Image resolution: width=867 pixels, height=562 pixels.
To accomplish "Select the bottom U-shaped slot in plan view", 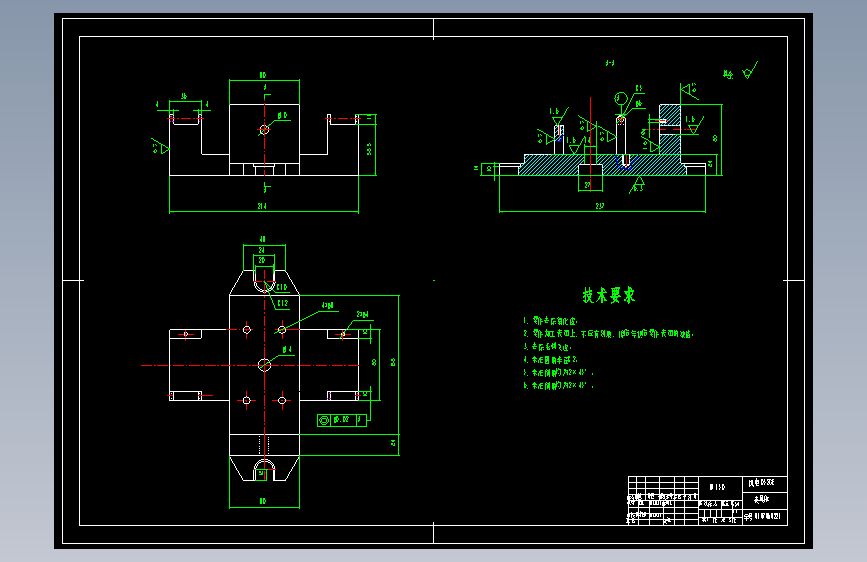I will point(264,470).
